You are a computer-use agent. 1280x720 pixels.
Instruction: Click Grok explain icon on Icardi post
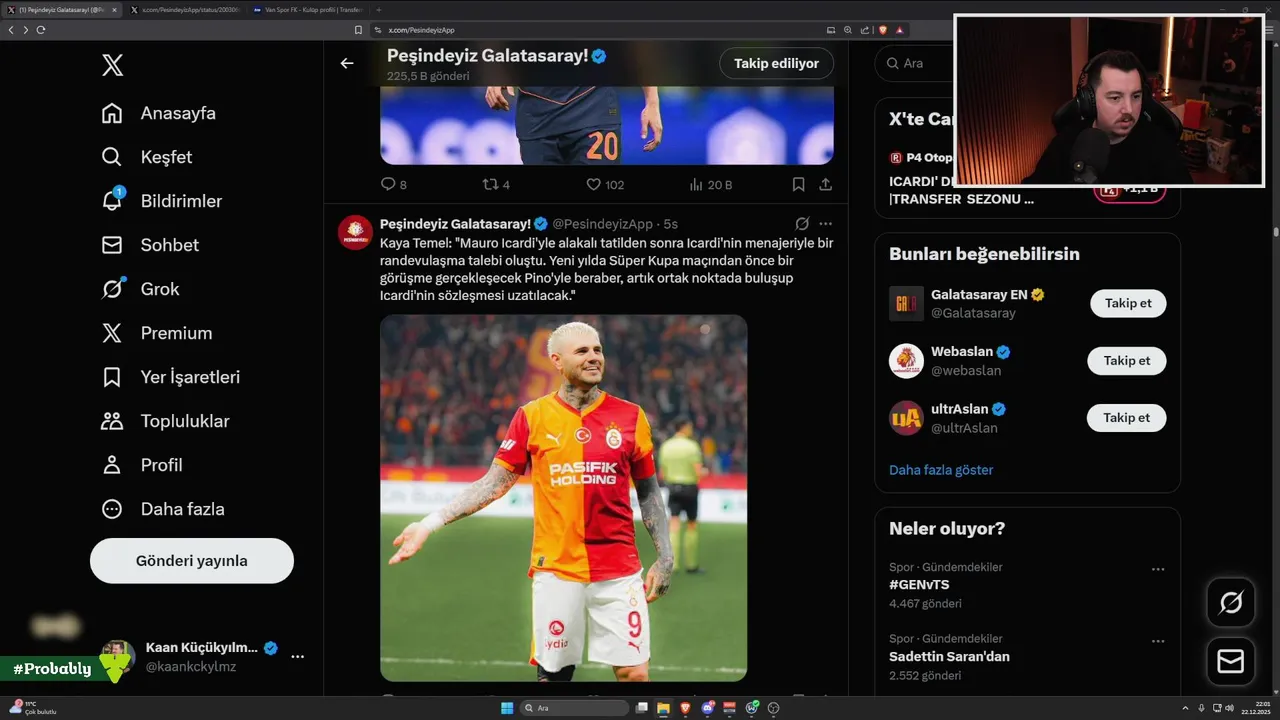[802, 224]
